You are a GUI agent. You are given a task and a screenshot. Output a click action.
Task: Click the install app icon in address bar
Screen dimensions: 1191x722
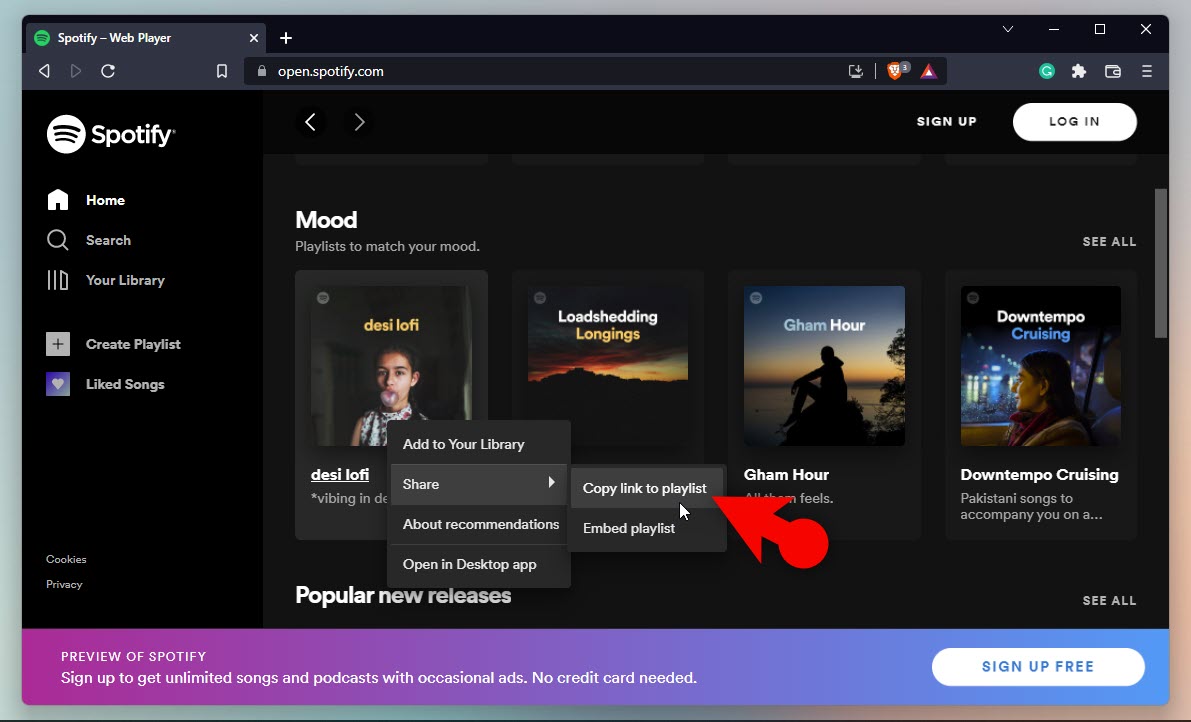pyautogui.click(x=856, y=71)
